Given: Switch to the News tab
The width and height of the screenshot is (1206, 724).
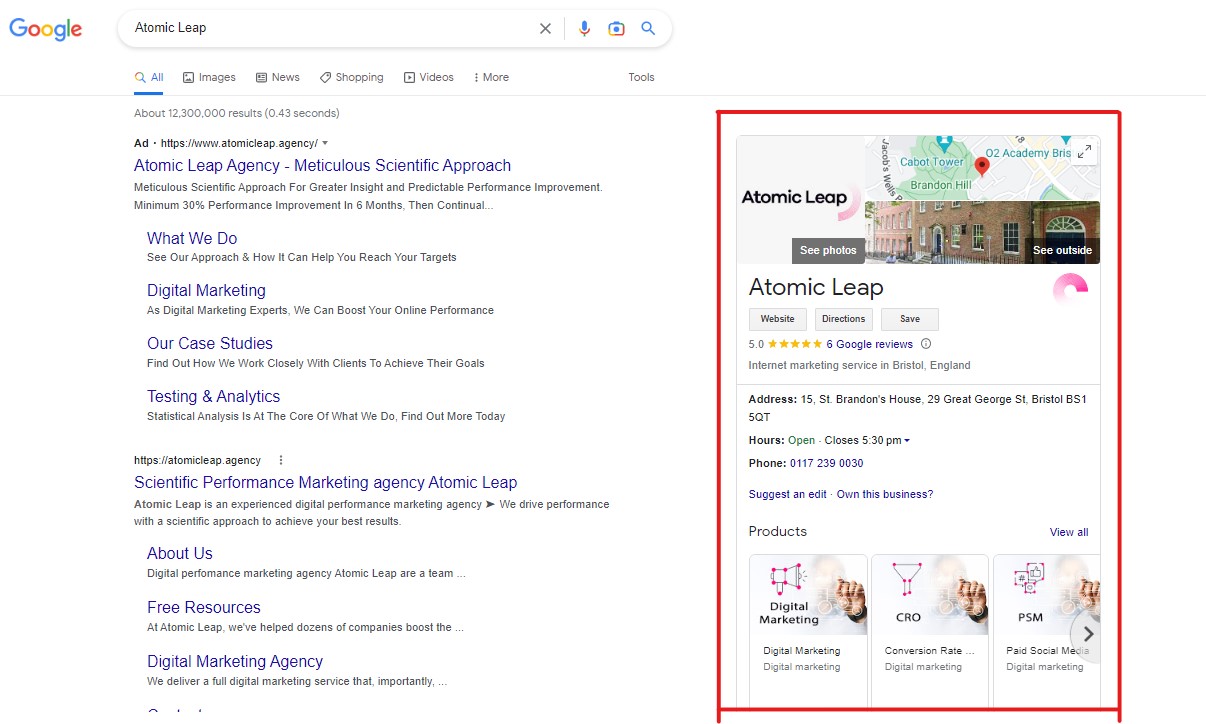Looking at the screenshot, I should coord(277,77).
